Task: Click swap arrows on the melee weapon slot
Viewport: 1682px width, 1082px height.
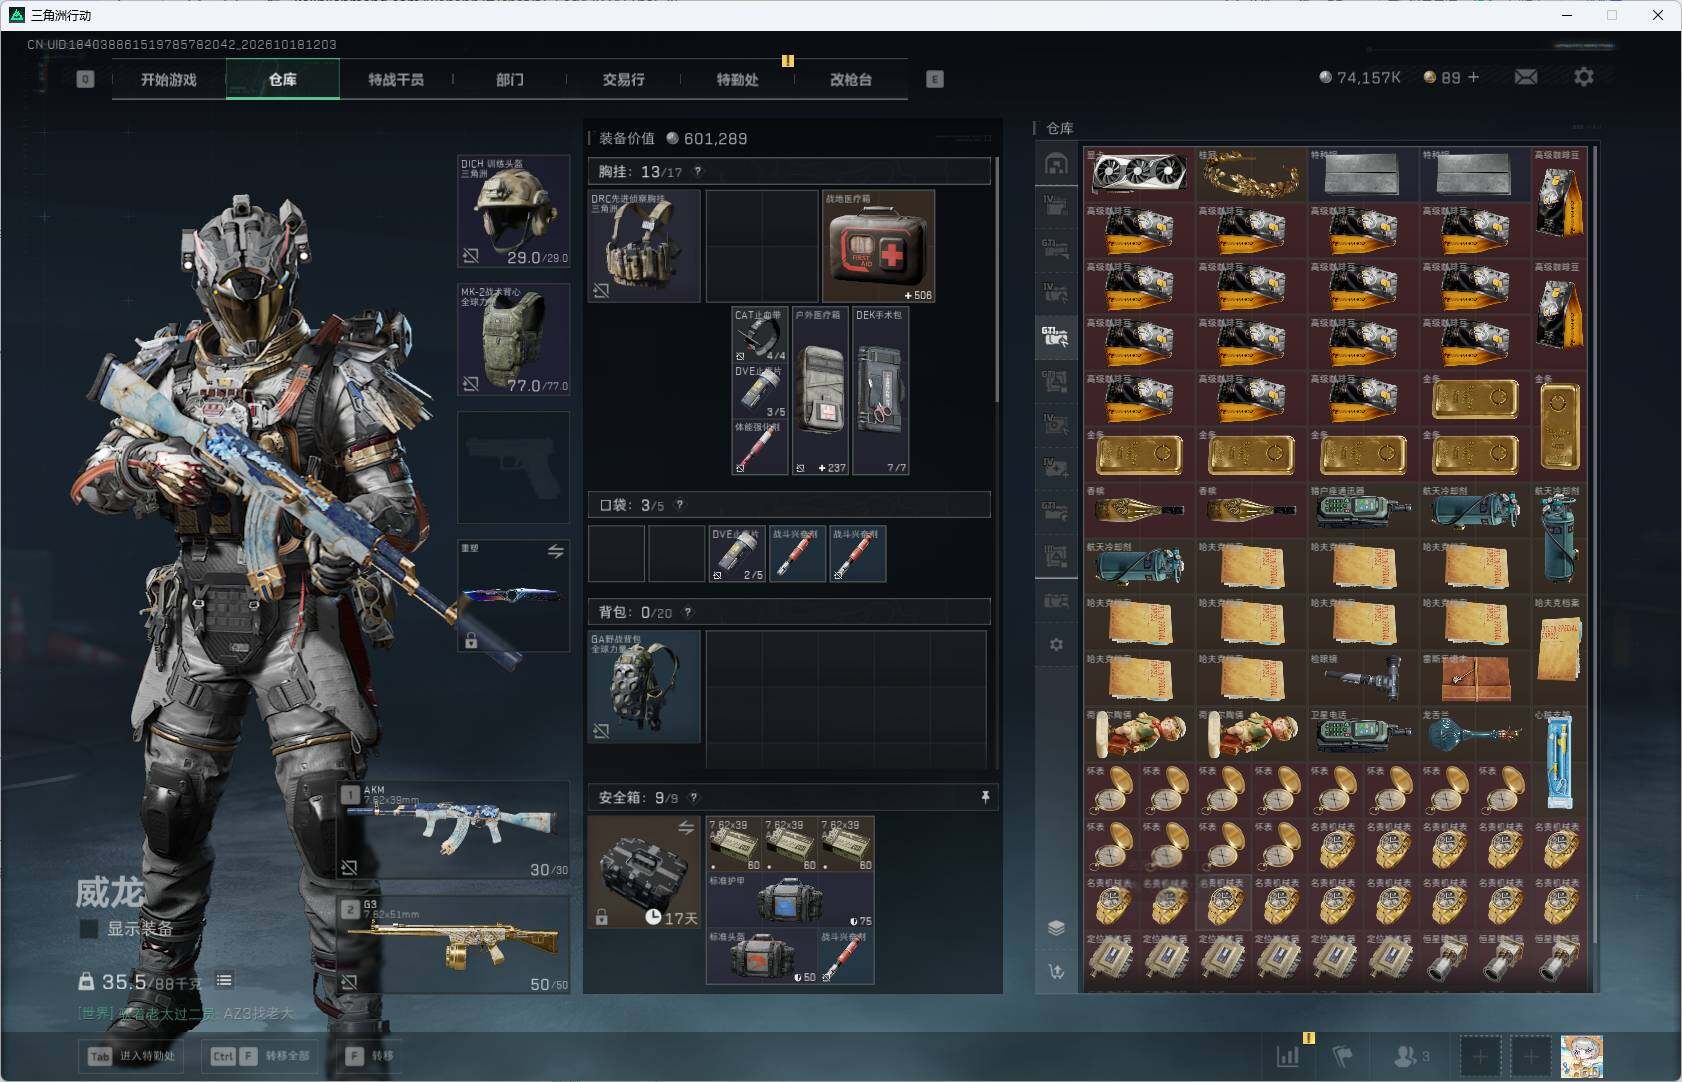Action: click(x=556, y=551)
